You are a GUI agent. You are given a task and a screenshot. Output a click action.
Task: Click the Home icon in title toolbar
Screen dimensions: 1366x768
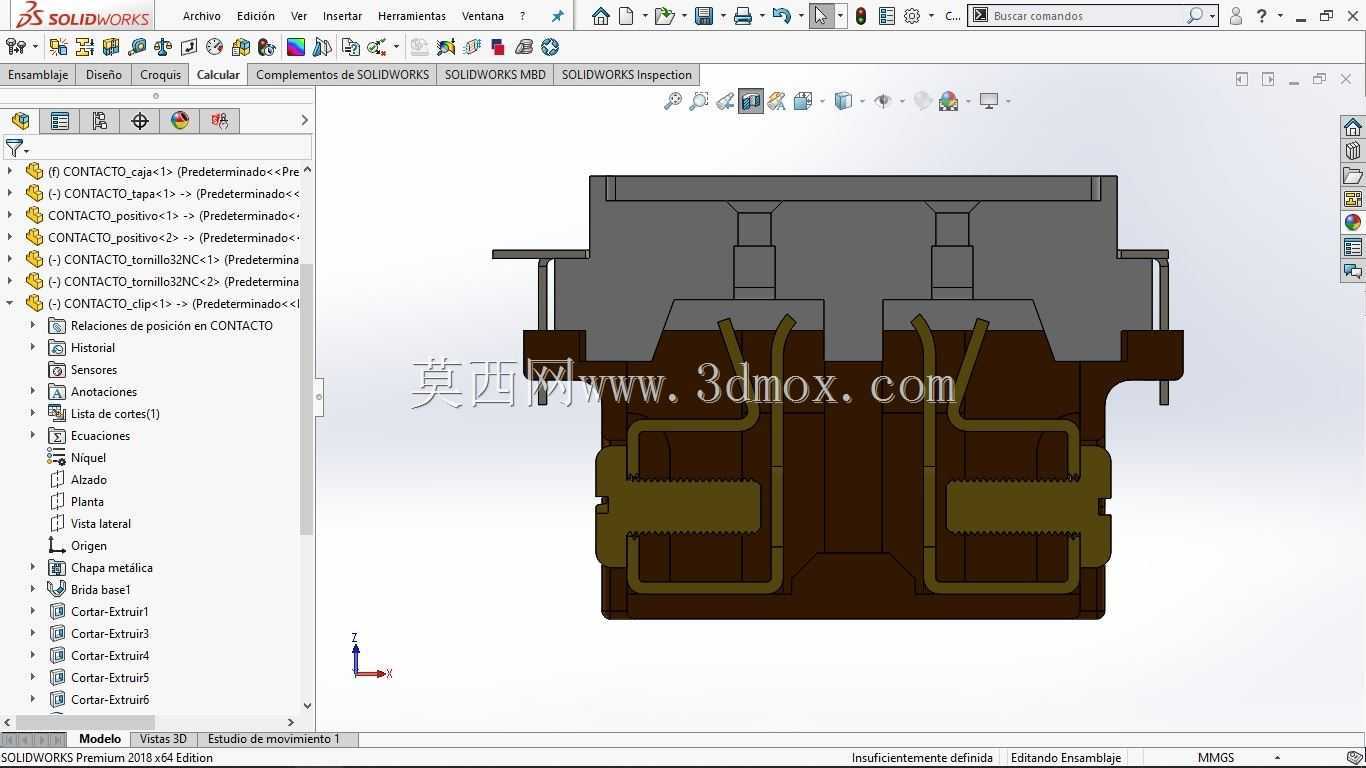(600, 16)
